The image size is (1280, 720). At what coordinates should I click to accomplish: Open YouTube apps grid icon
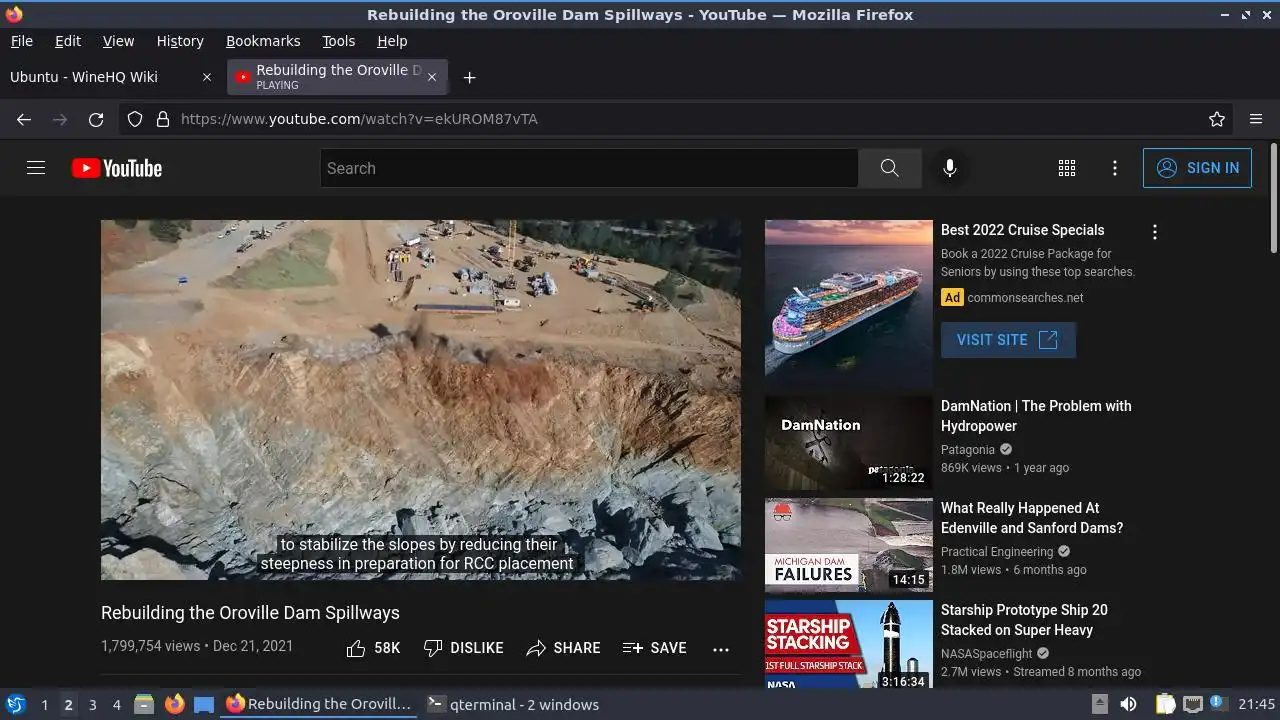[1067, 168]
